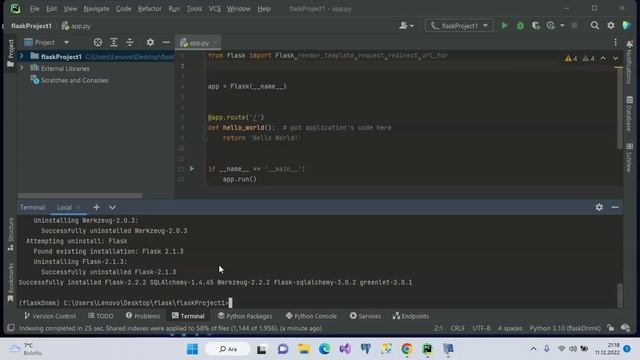Open editor tabs more options menu

coord(616,42)
